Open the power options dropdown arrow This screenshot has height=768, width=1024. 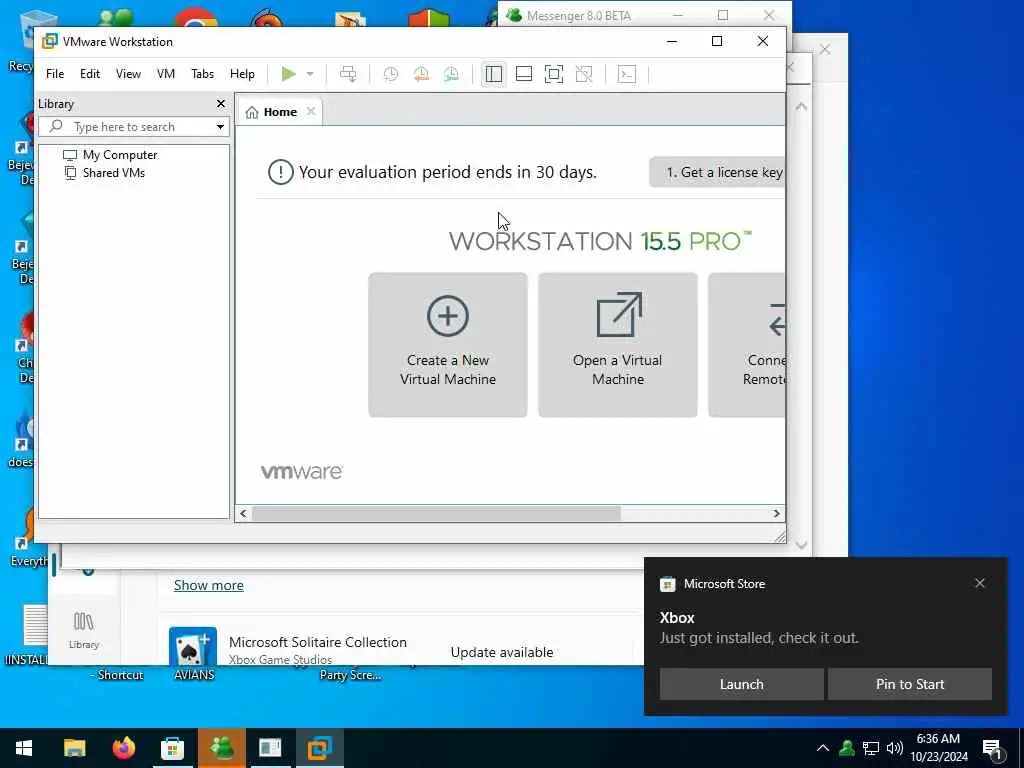[x=310, y=74]
